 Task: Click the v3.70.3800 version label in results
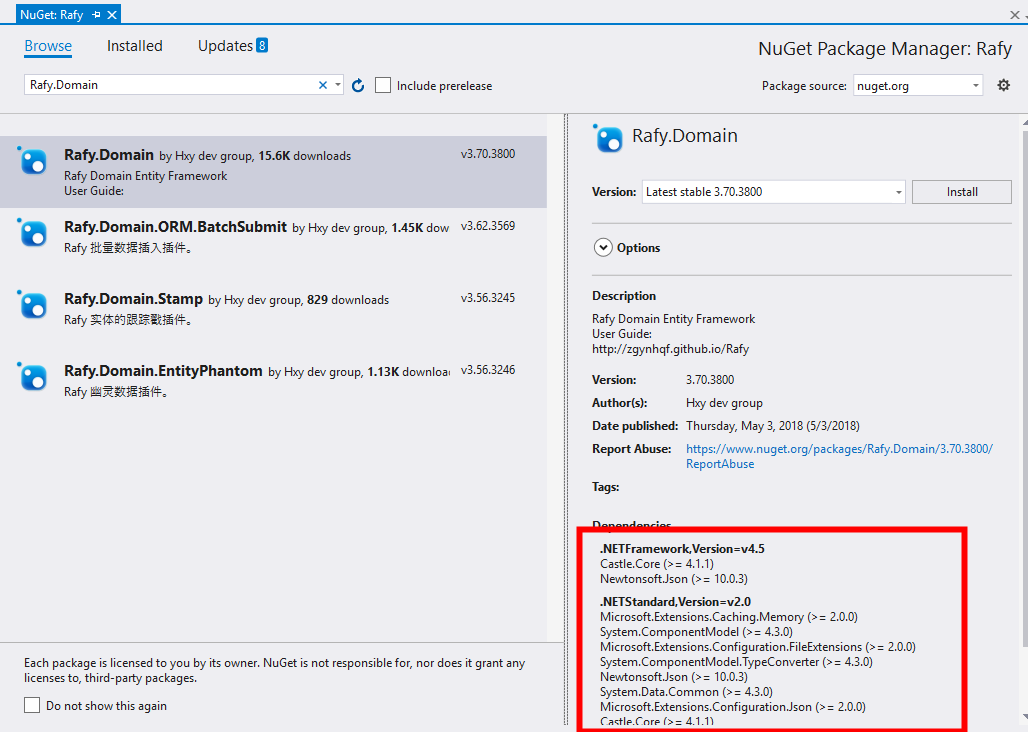[x=488, y=154]
